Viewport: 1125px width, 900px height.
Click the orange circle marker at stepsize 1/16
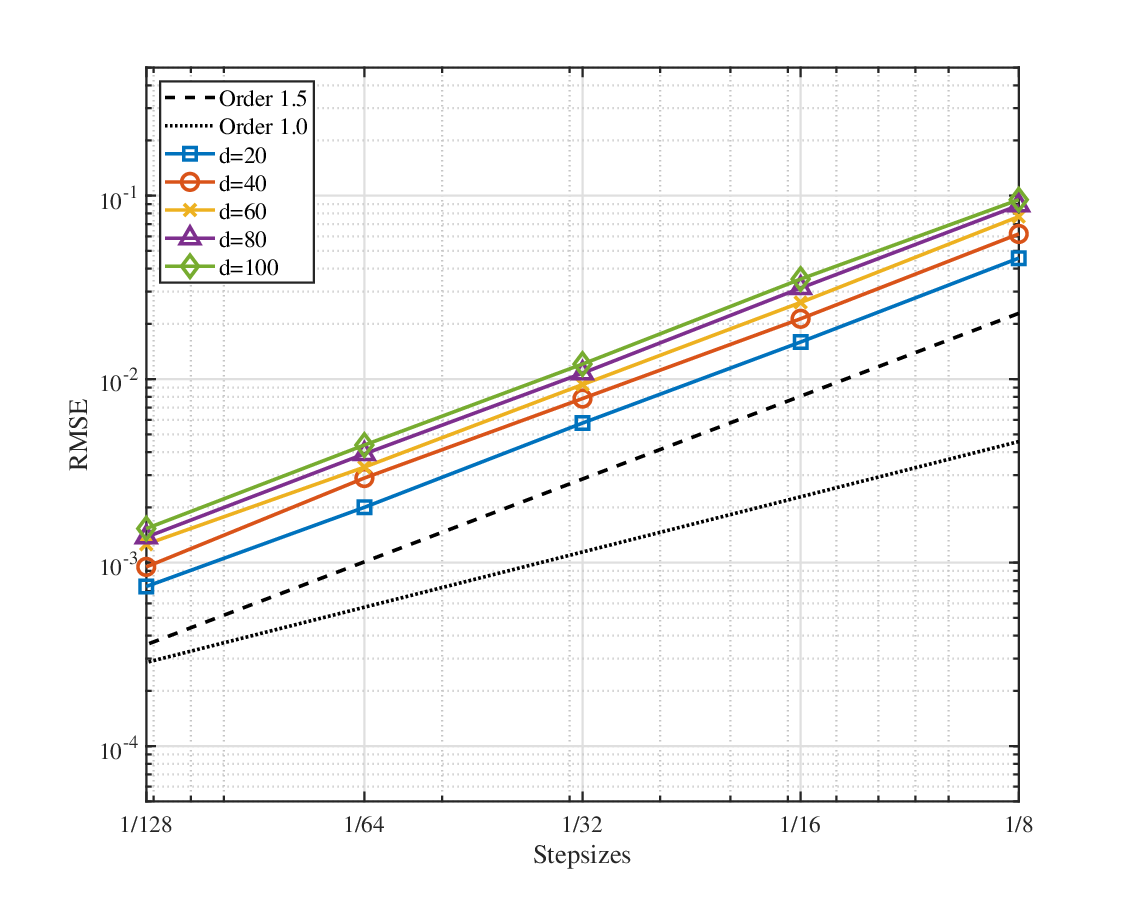pyautogui.click(x=801, y=319)
